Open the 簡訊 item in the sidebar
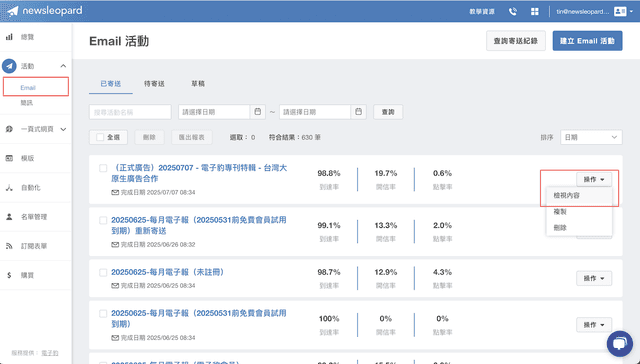 pos(27,103)
